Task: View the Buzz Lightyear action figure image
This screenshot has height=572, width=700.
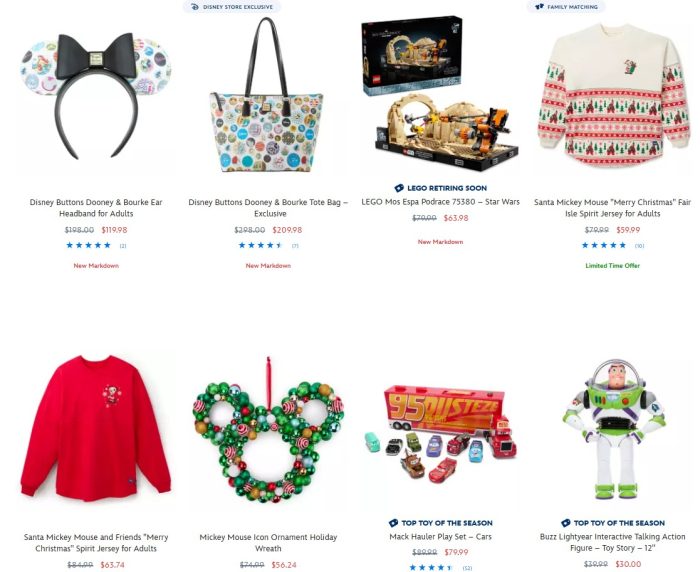Action: pyautogui.click(x=615, y=429)
